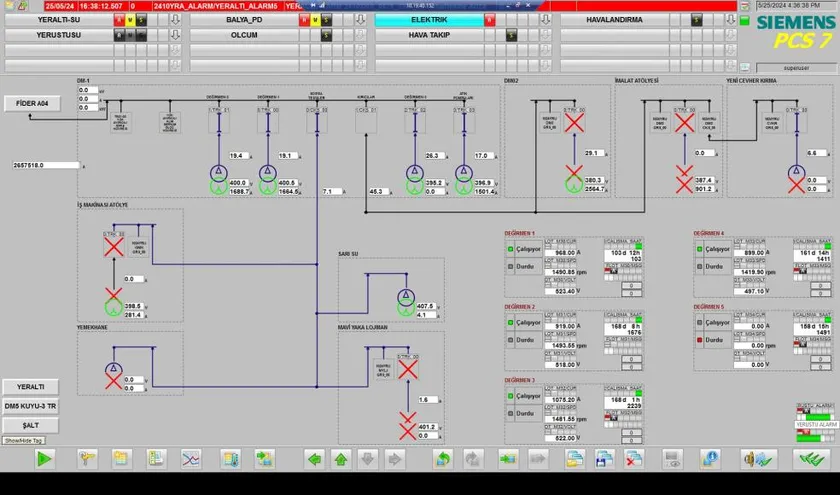Click the DM5 KUYU-3 TR button

(x=30, y=406)
